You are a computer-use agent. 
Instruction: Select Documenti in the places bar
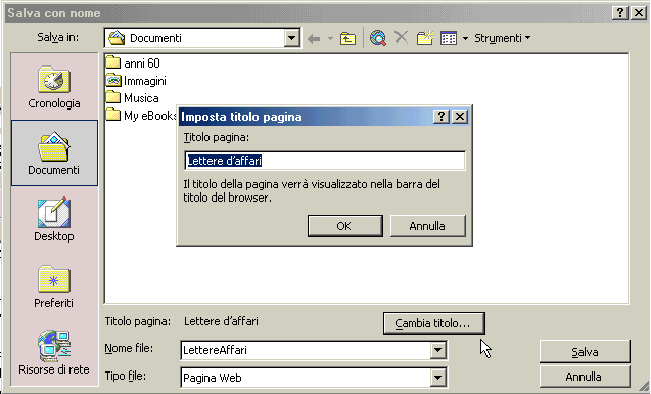pos(54,153)
